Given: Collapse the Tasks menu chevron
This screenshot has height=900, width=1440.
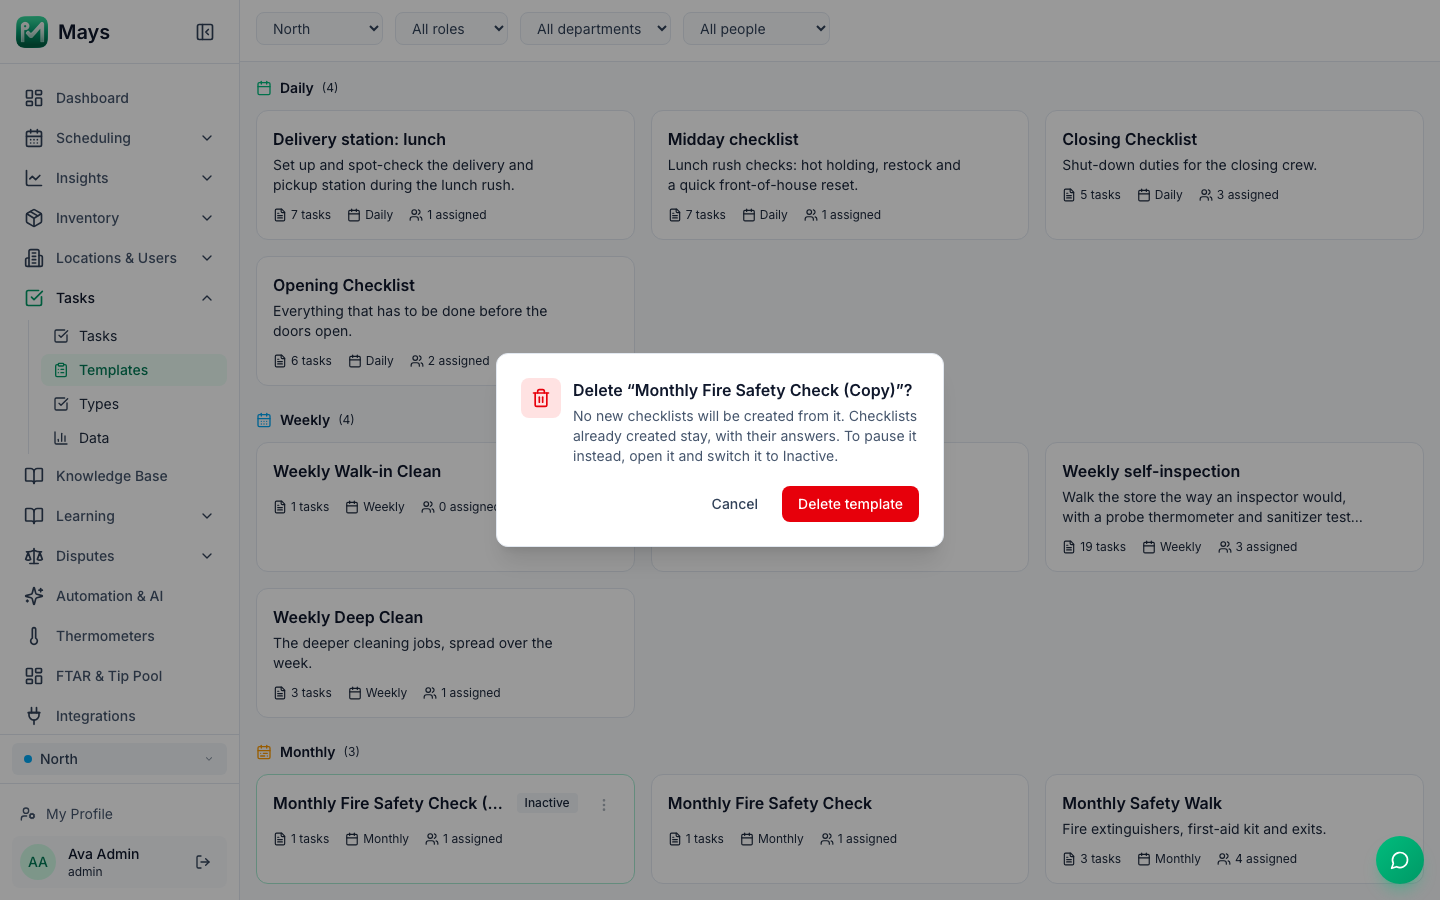Looking at the screenshot, I should (207, 298).
